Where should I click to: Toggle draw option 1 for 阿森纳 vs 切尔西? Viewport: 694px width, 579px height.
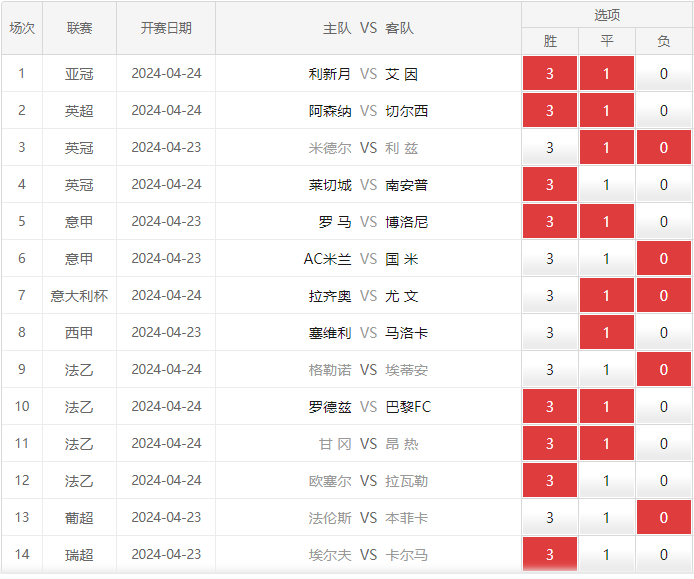click(607, 110)
